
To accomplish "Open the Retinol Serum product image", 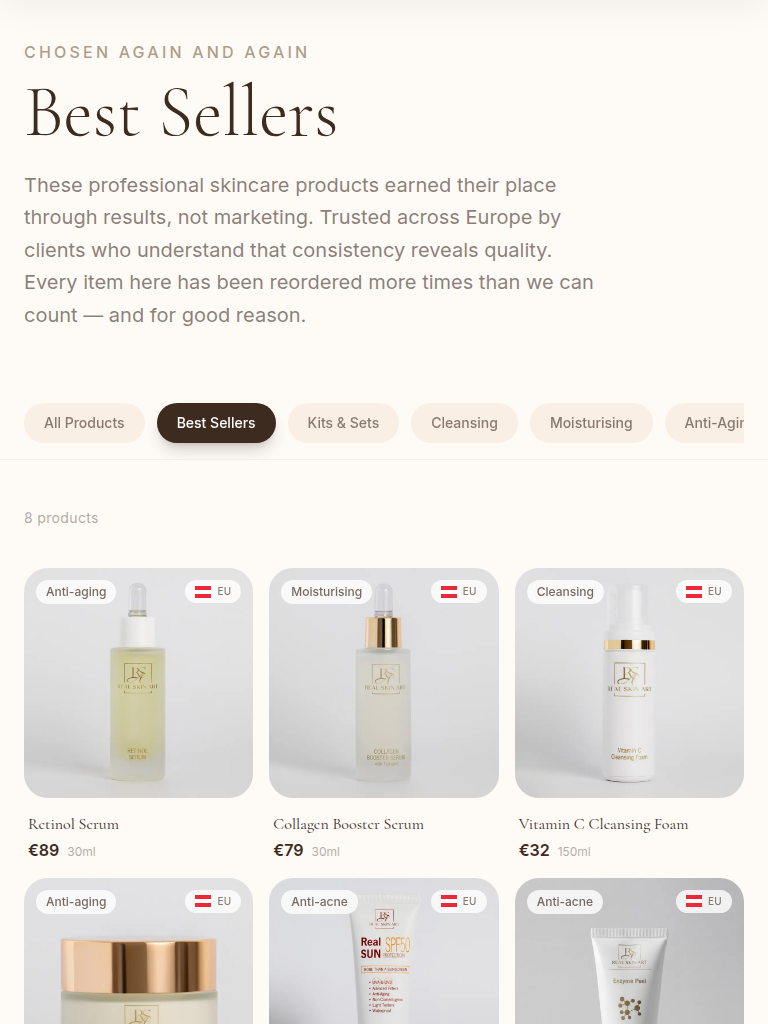I will (x=138, y=683).
